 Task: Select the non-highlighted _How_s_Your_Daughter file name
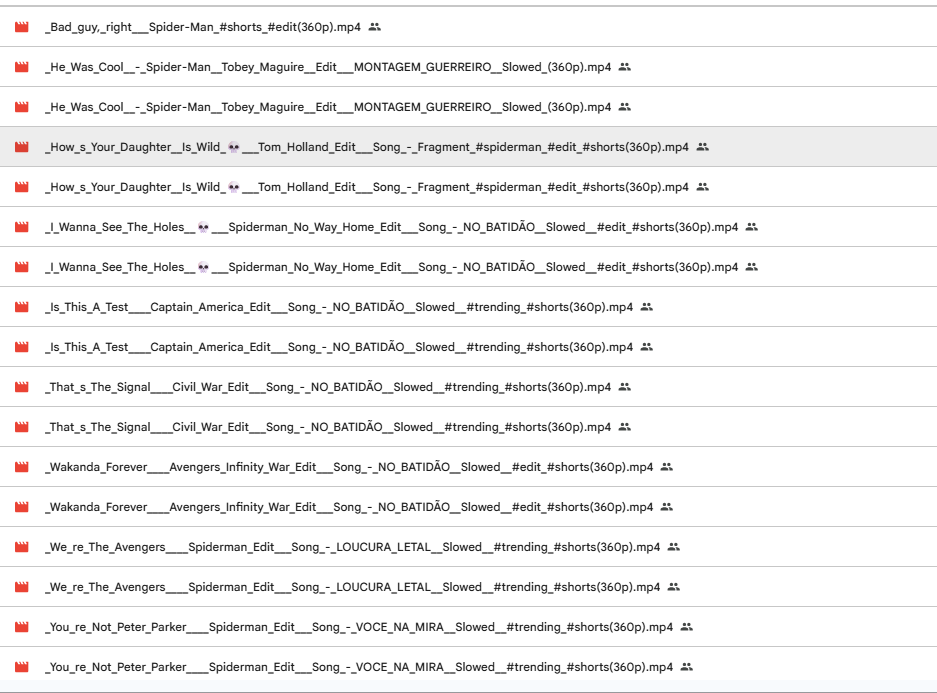(367, 187)
